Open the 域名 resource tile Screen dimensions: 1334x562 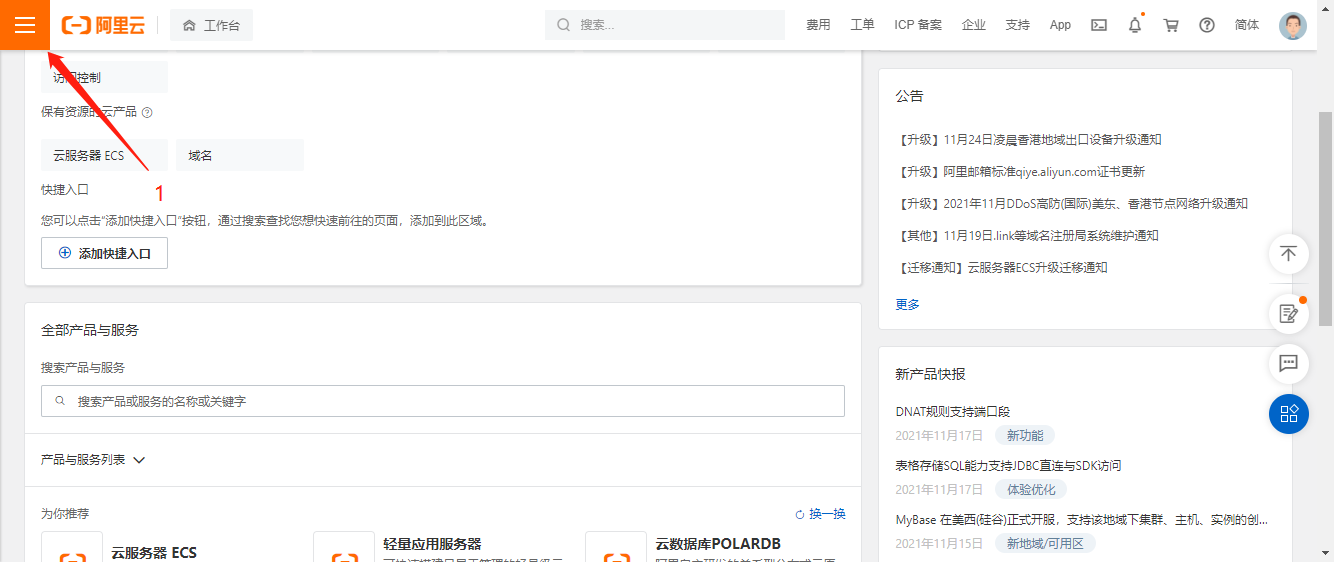(x=240, y=156)
